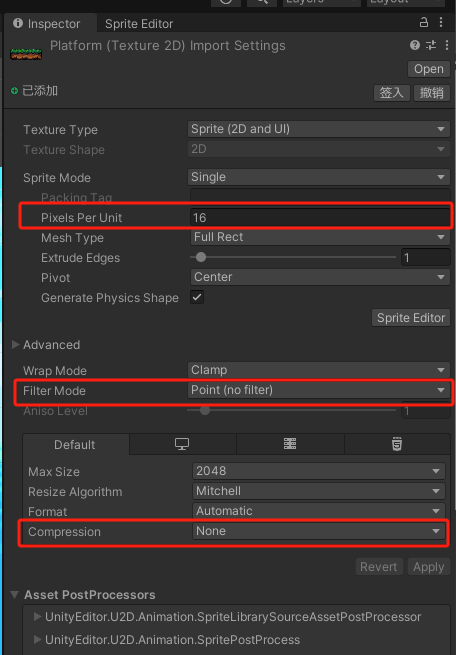Collapse the Asset PostProcessors section
Viewport: 456px width, 655px height.
coord(15,594)
